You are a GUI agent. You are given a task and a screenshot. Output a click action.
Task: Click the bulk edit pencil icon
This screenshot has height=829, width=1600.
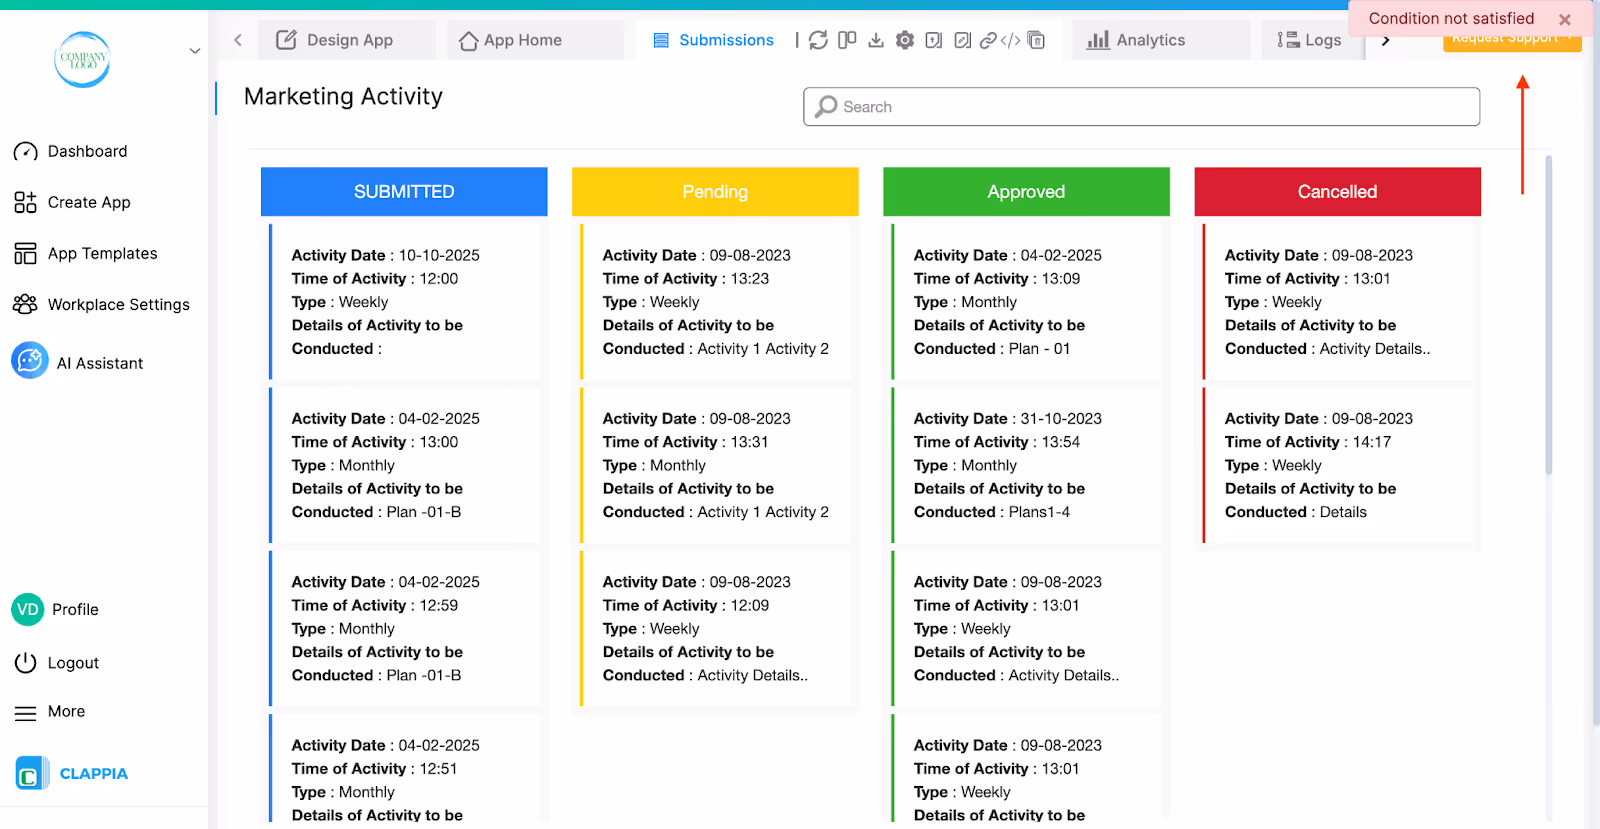click(x=962, y=40)
